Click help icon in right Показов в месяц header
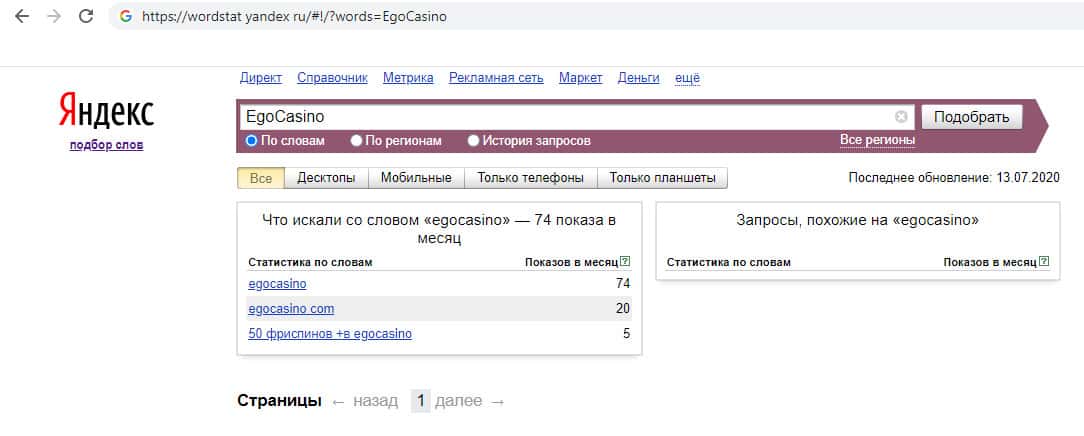Screen dimensions: 1084x436 coord(1044,261)
